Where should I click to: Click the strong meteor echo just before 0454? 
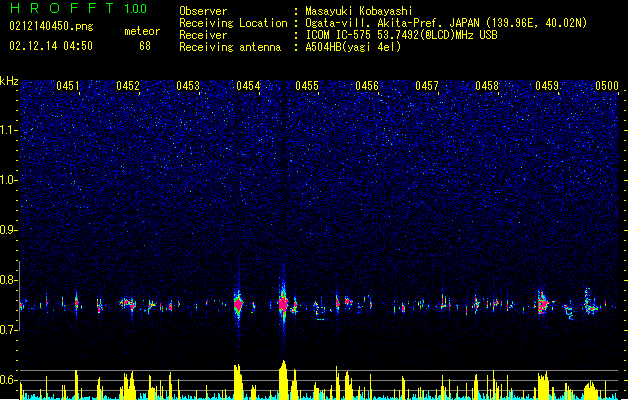tap(238, 304)
